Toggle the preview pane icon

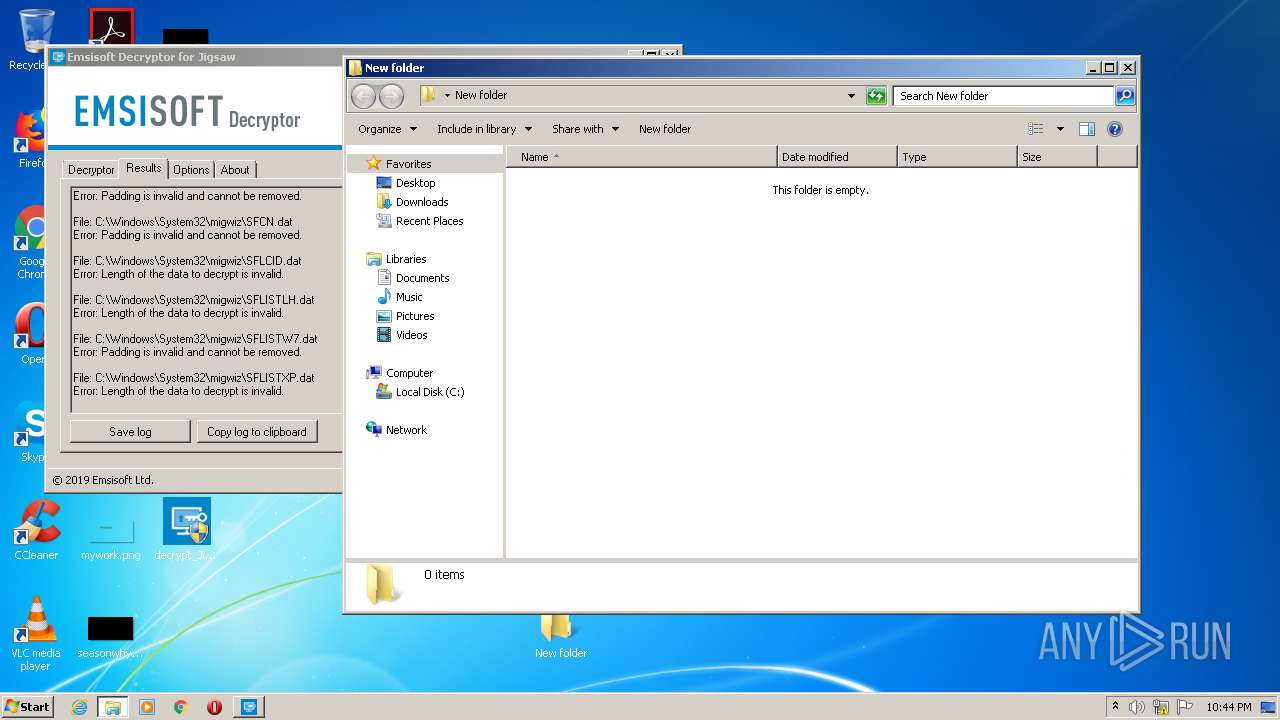click(x=1087, y=129)
